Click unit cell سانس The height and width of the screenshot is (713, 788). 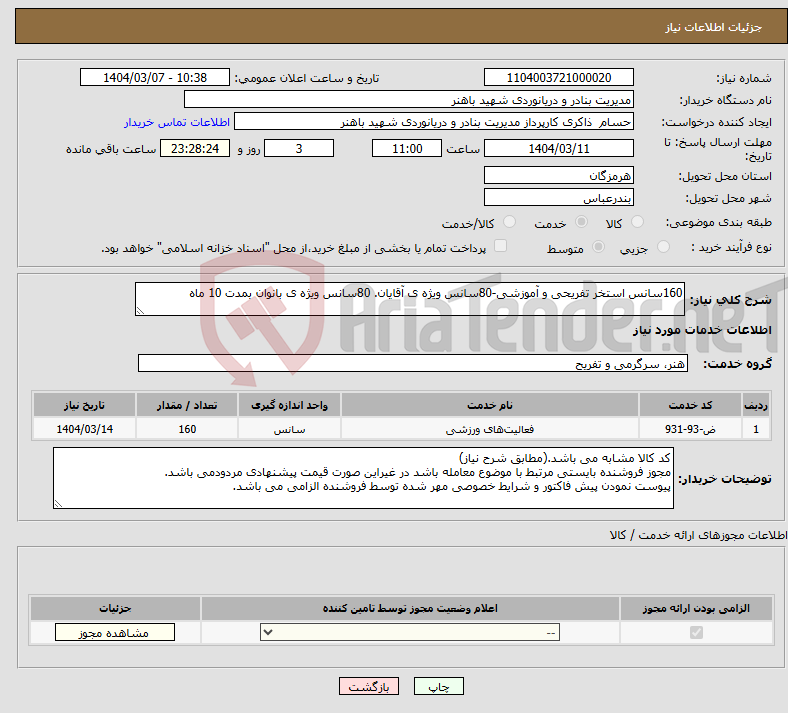pyautogui.click(x=289, y=429)
